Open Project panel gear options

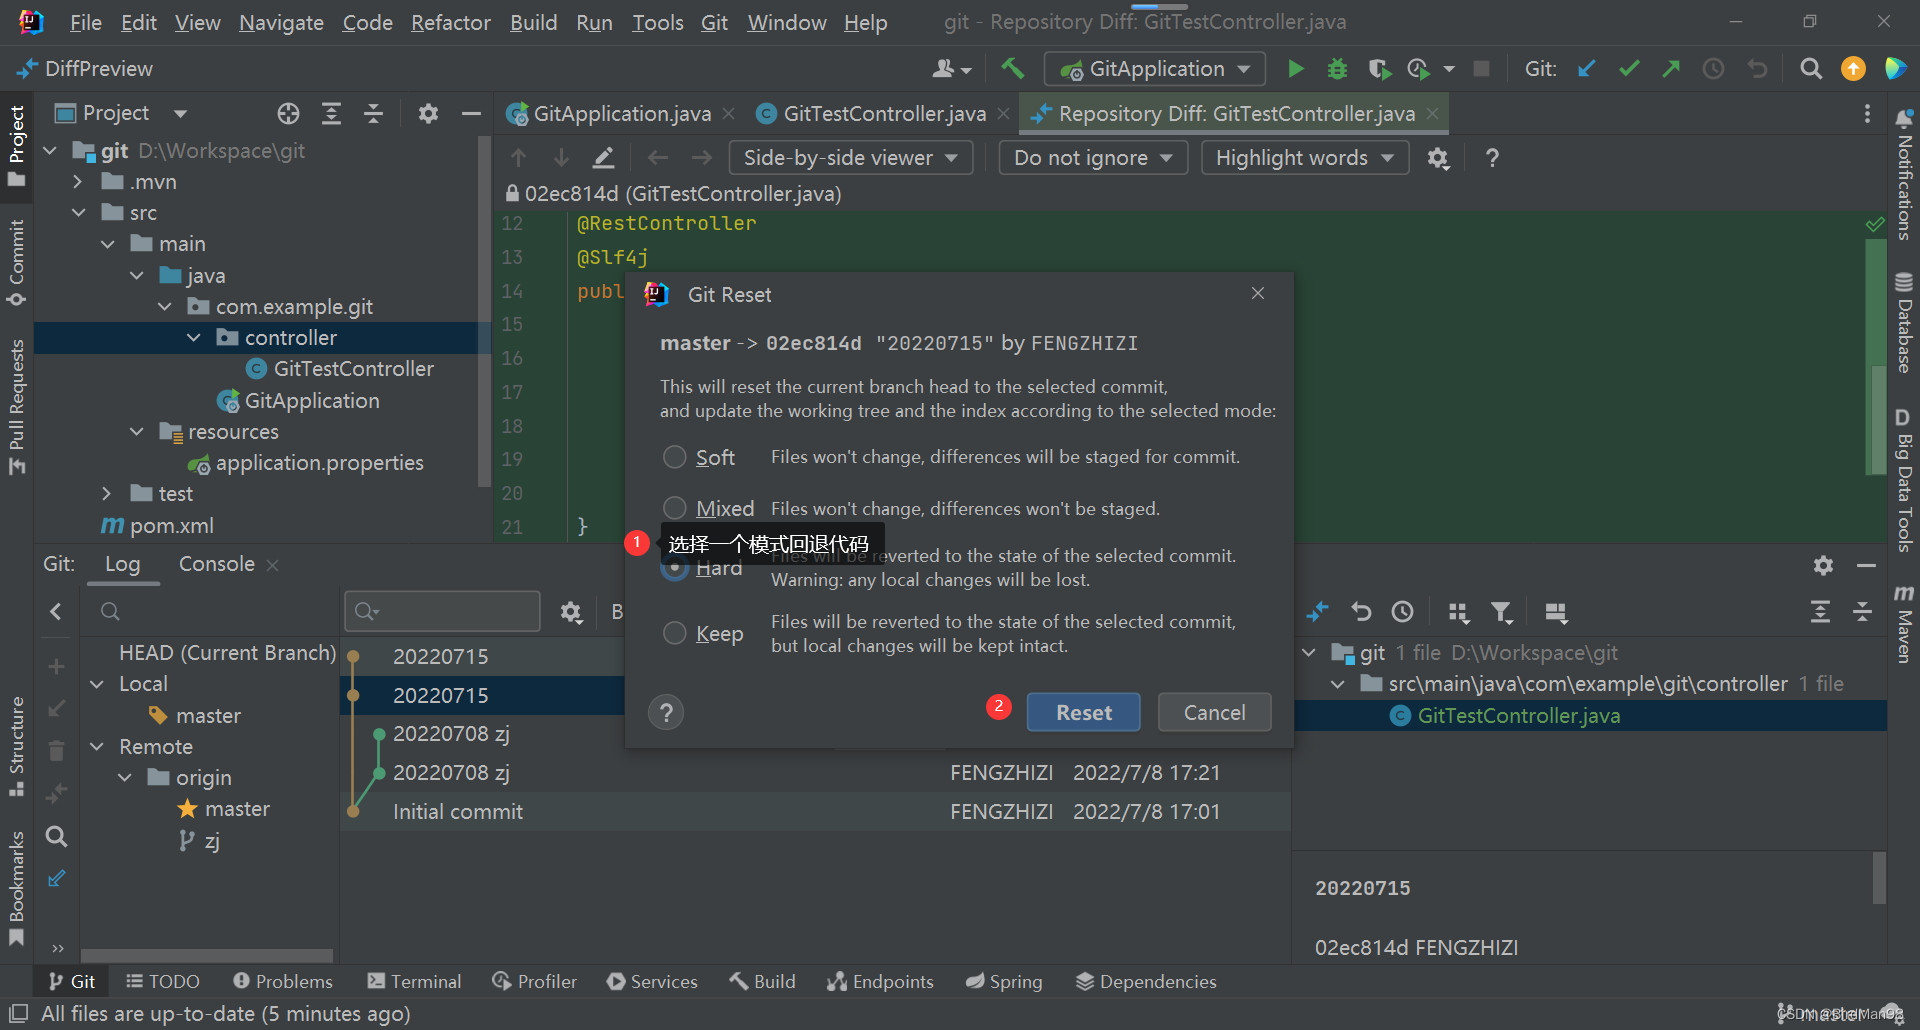click(x=428, y=113)
